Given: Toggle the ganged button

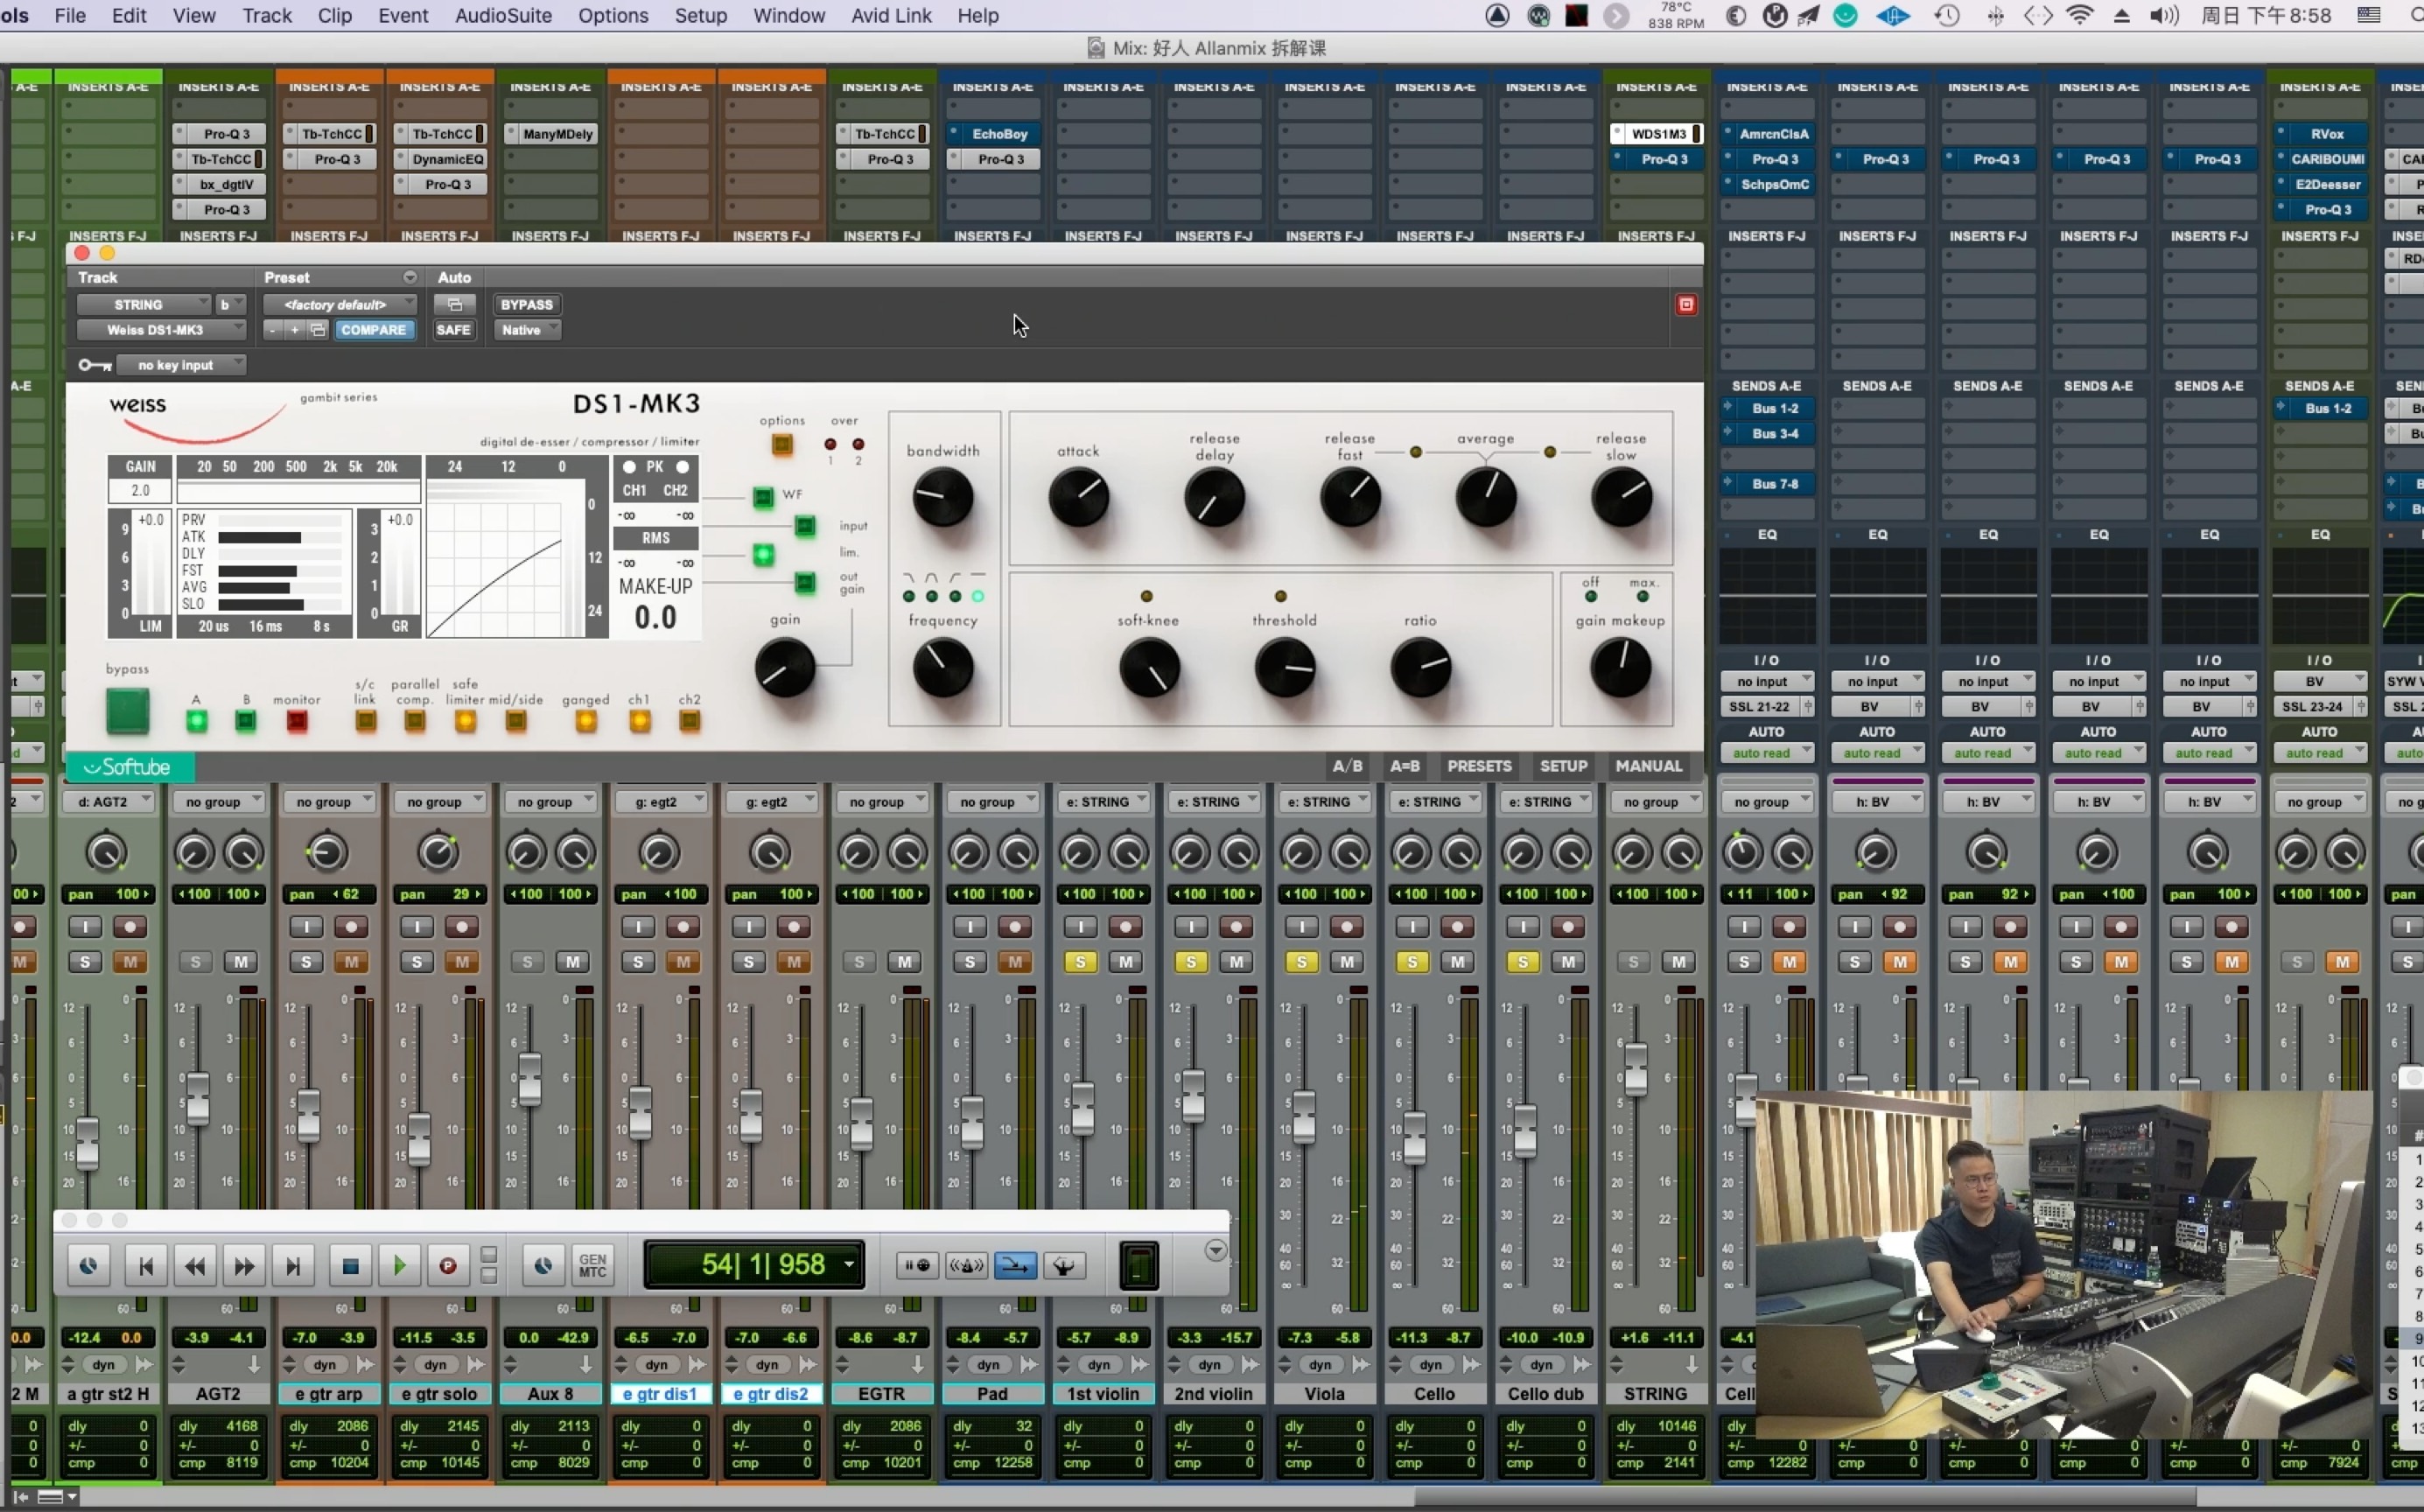Looking at the screenshot, I should point(586,721).
